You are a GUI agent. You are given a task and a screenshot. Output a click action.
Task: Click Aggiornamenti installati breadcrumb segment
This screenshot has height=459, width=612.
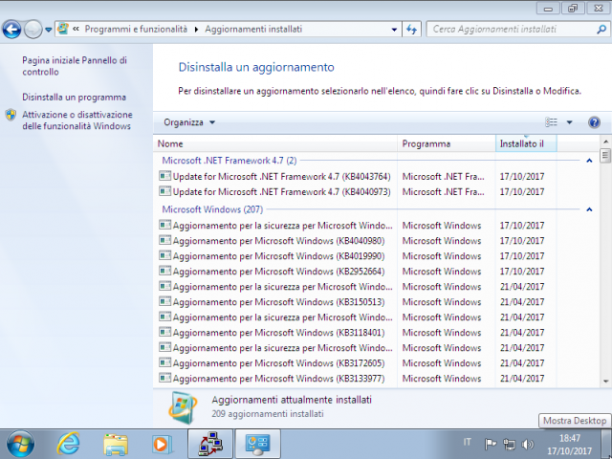tap(253, 29)
